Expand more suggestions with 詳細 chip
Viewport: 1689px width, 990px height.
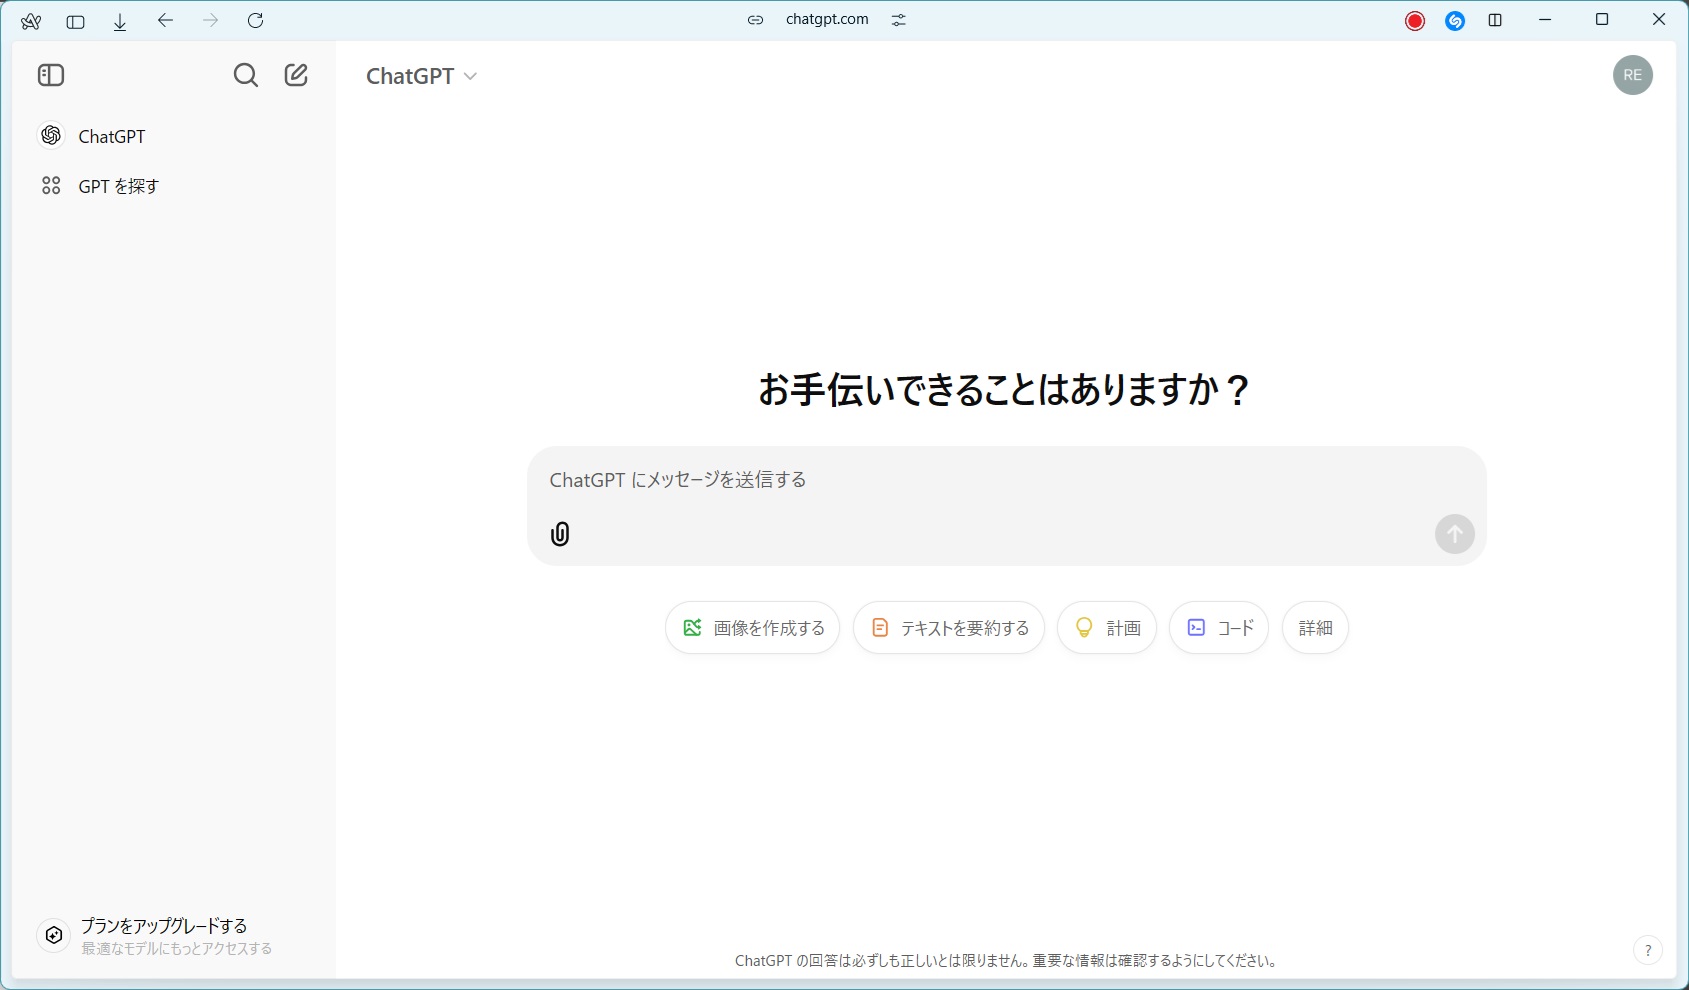1314,628
